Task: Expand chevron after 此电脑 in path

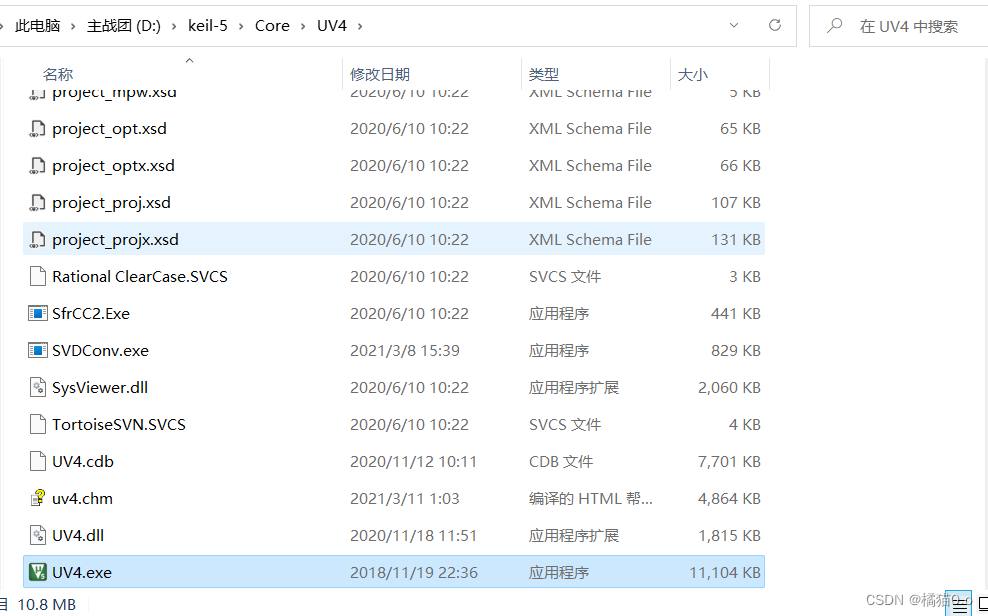Action: pyautogui.click(x=73, y=26)
